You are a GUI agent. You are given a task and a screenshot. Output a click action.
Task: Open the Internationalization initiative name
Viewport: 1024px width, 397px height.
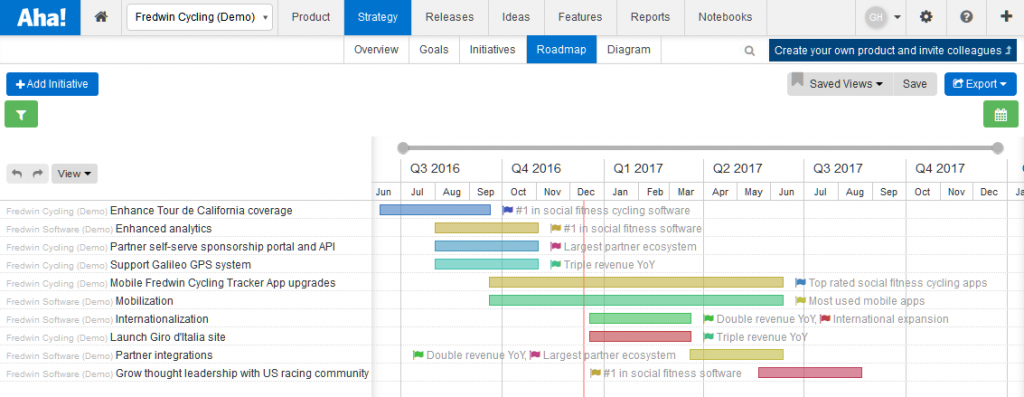click(x=162, y=319)
